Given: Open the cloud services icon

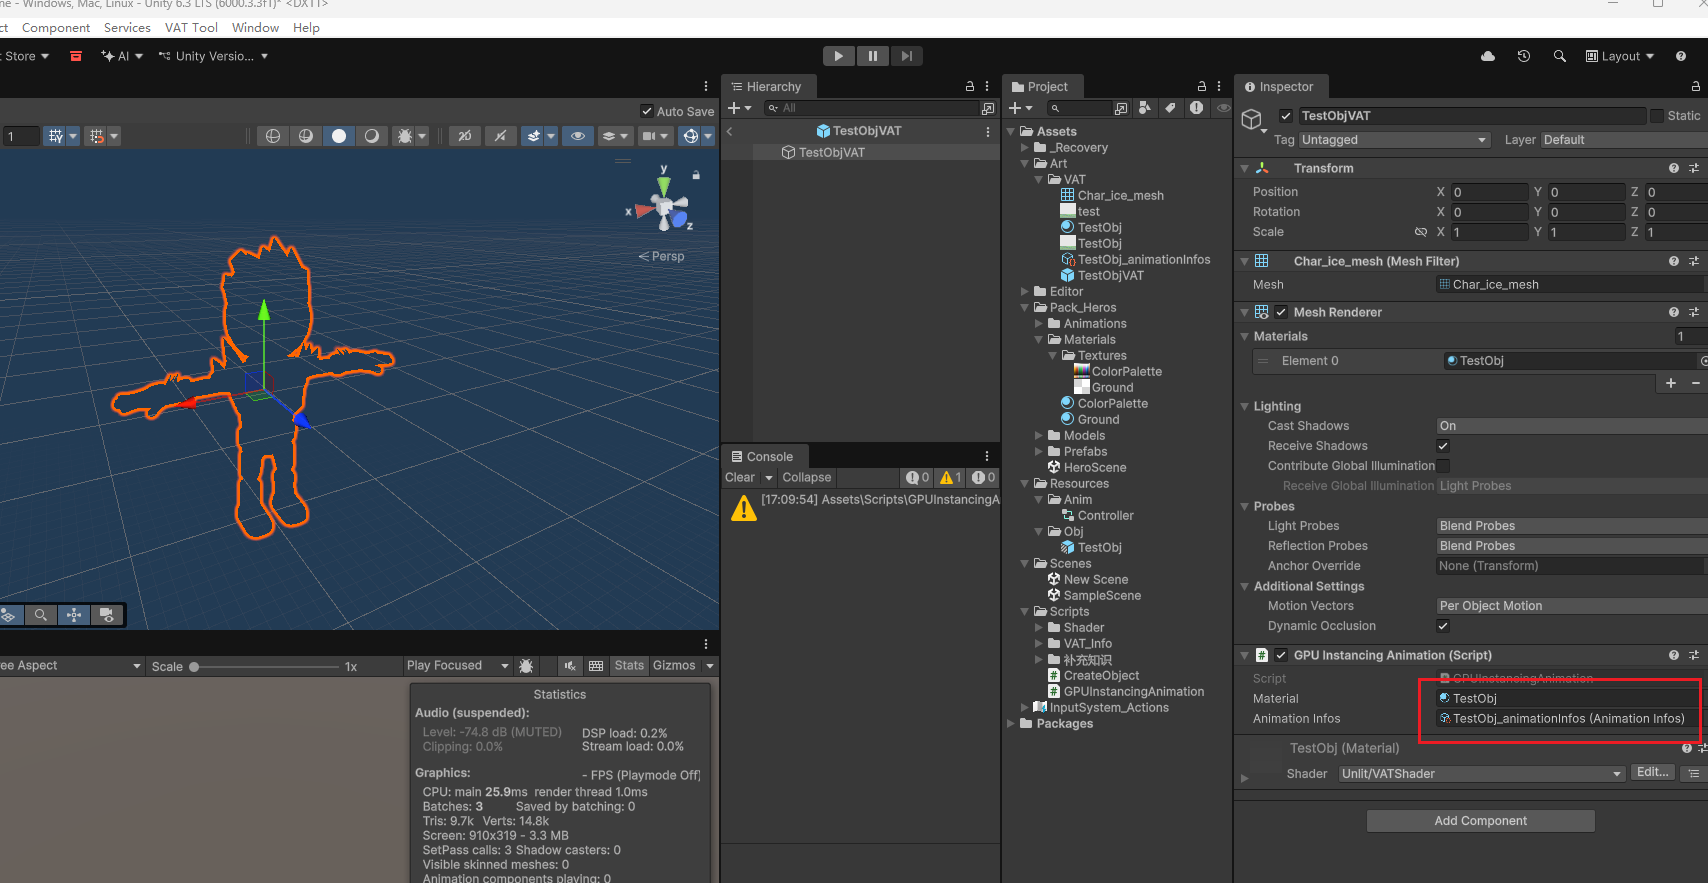Looking at the screenshot, I should (x=1488, y=56).
